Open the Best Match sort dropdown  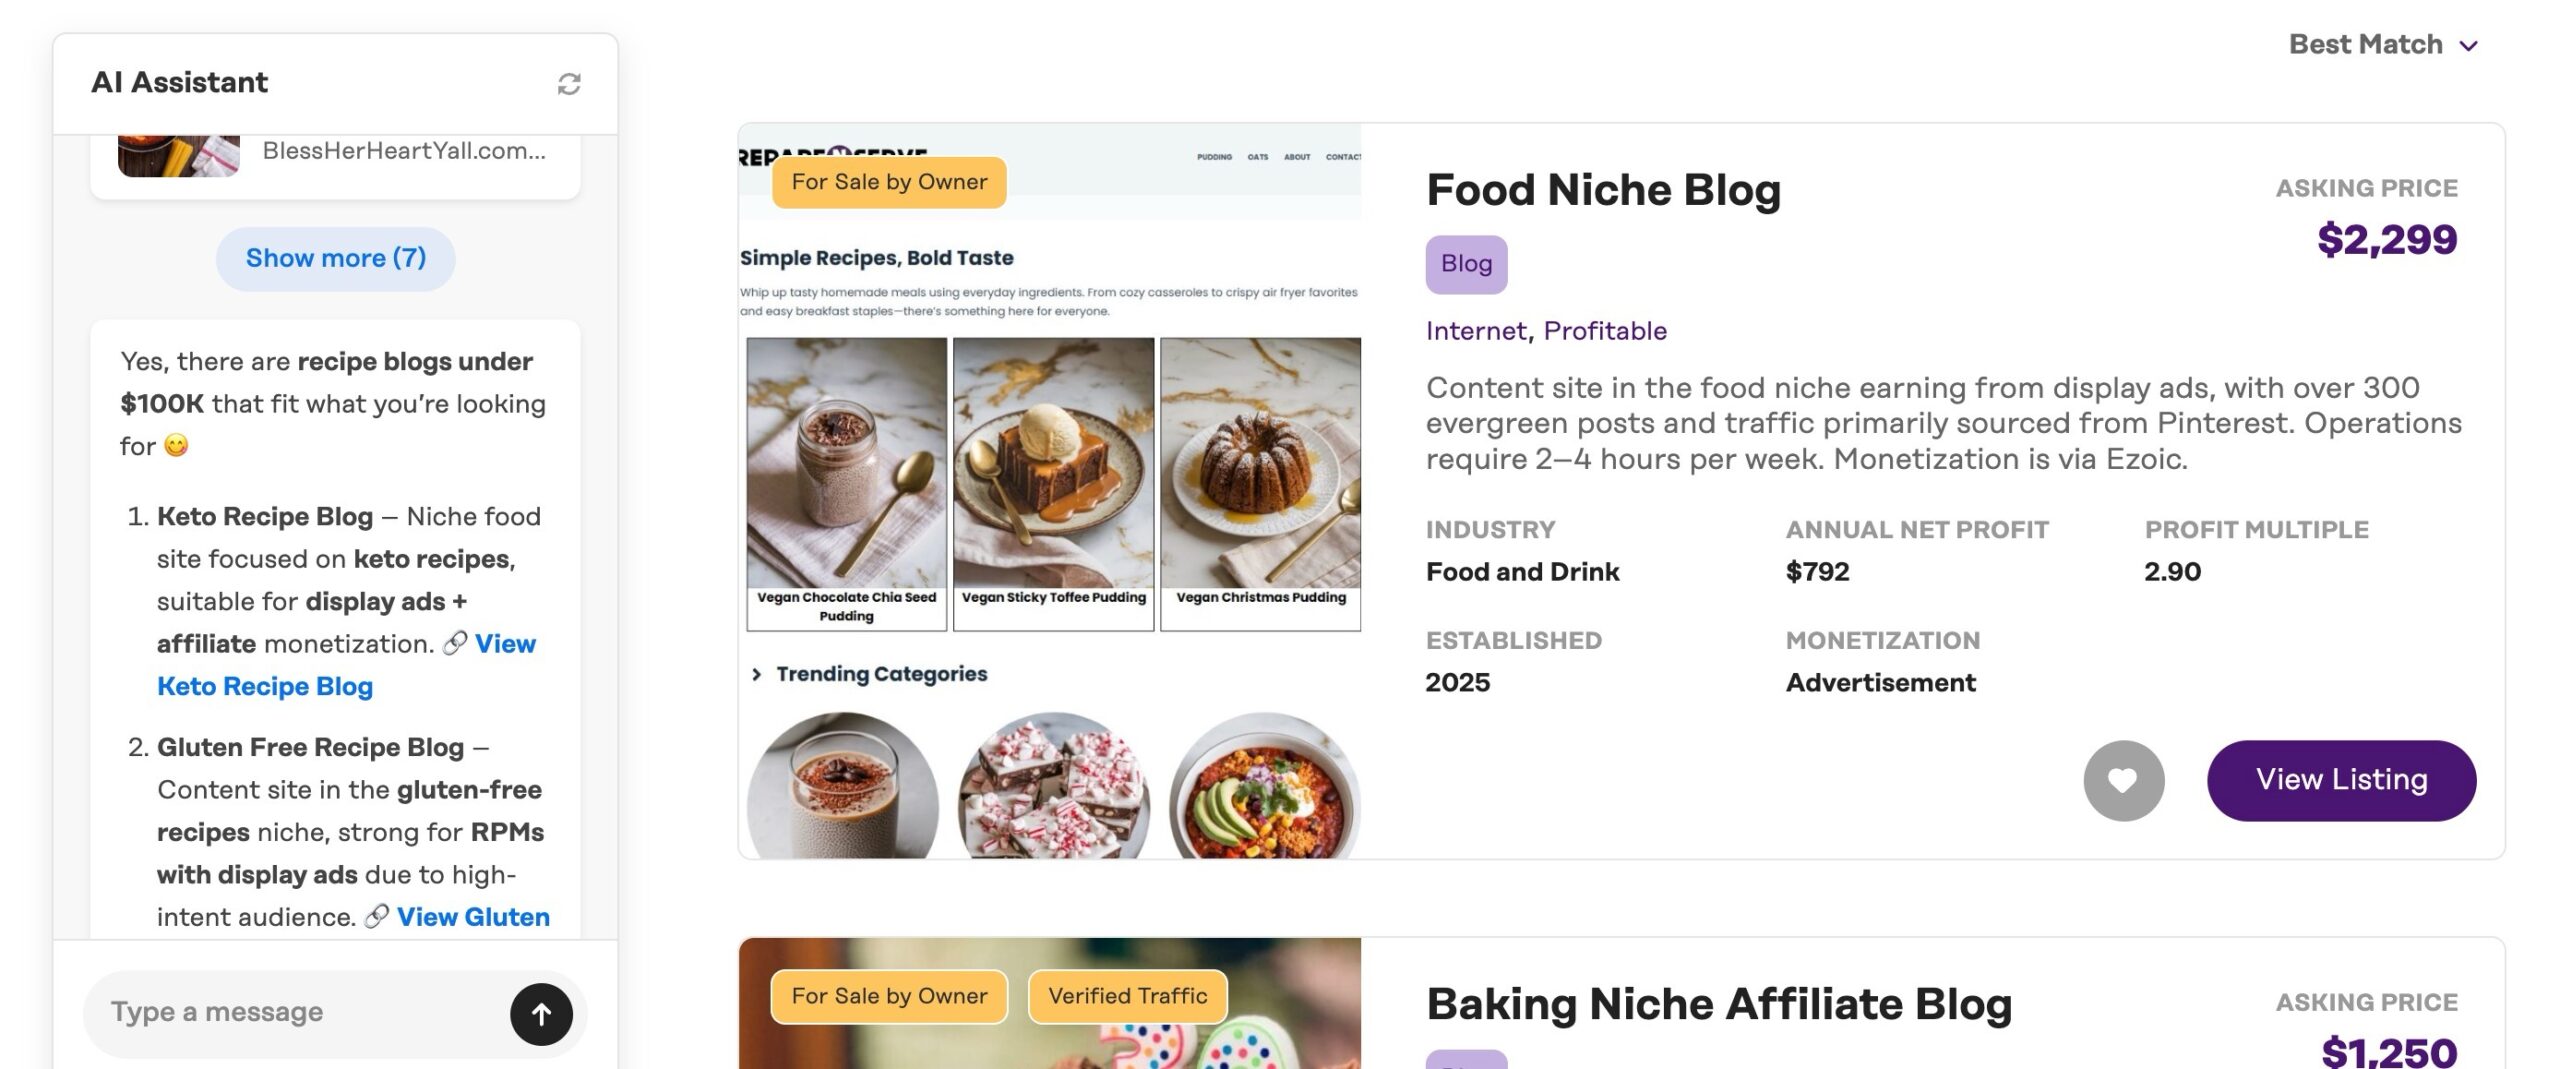pyautogui.click(x=2382, y=45)
